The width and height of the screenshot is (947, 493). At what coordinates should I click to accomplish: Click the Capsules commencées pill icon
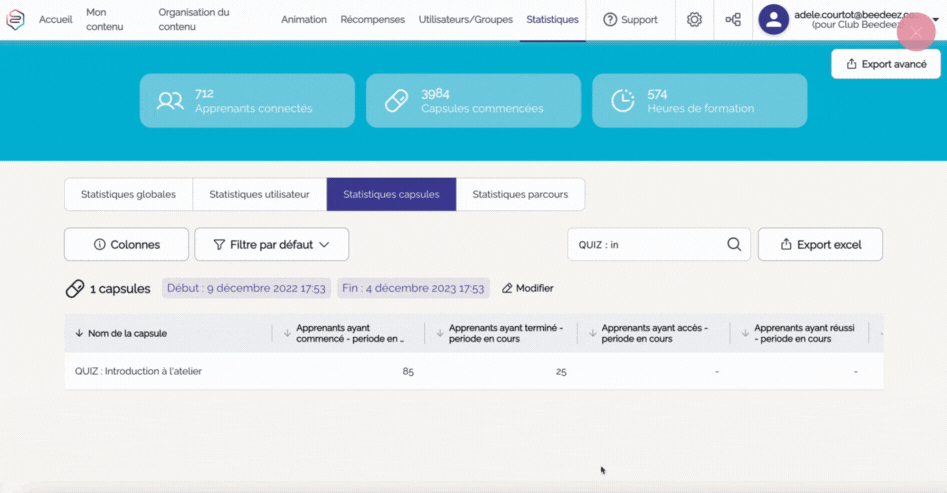click(x=396, y=101)
